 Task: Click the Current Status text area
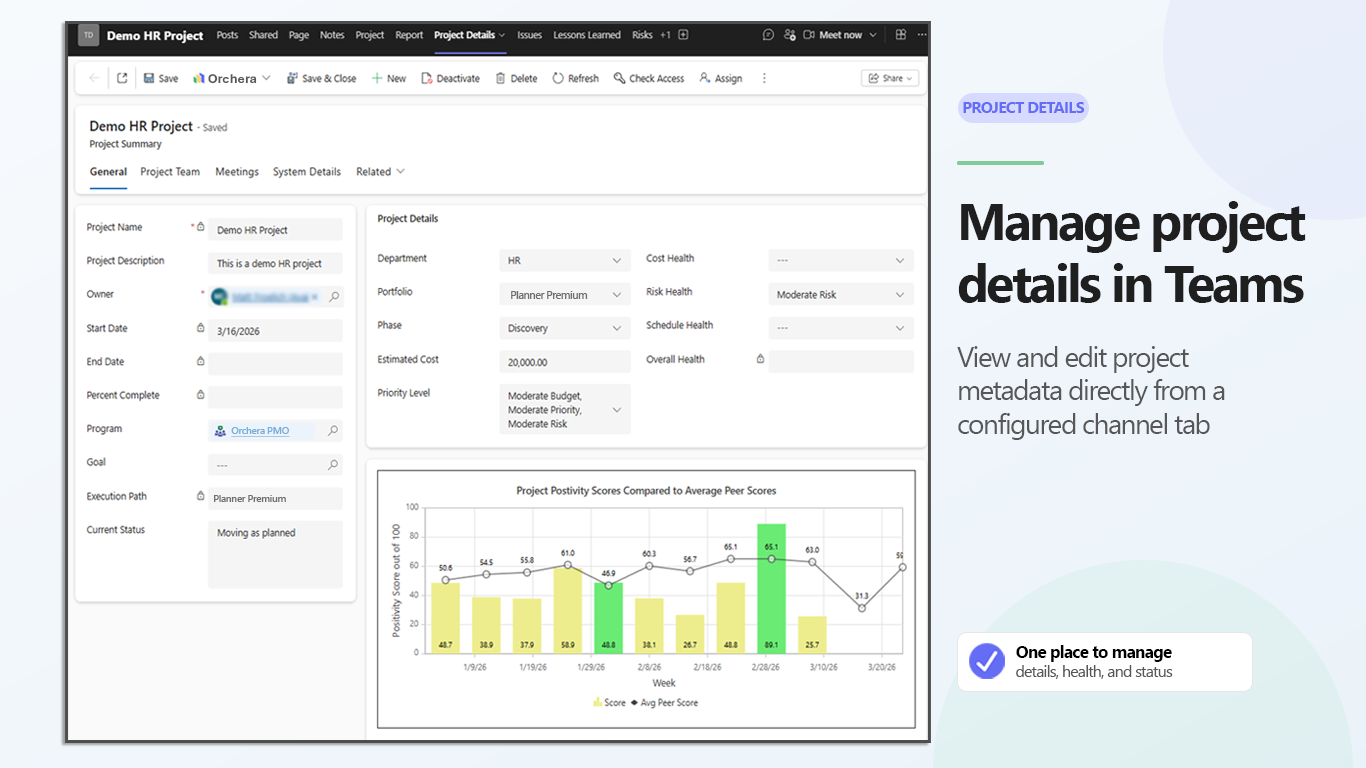click(275, 554)
